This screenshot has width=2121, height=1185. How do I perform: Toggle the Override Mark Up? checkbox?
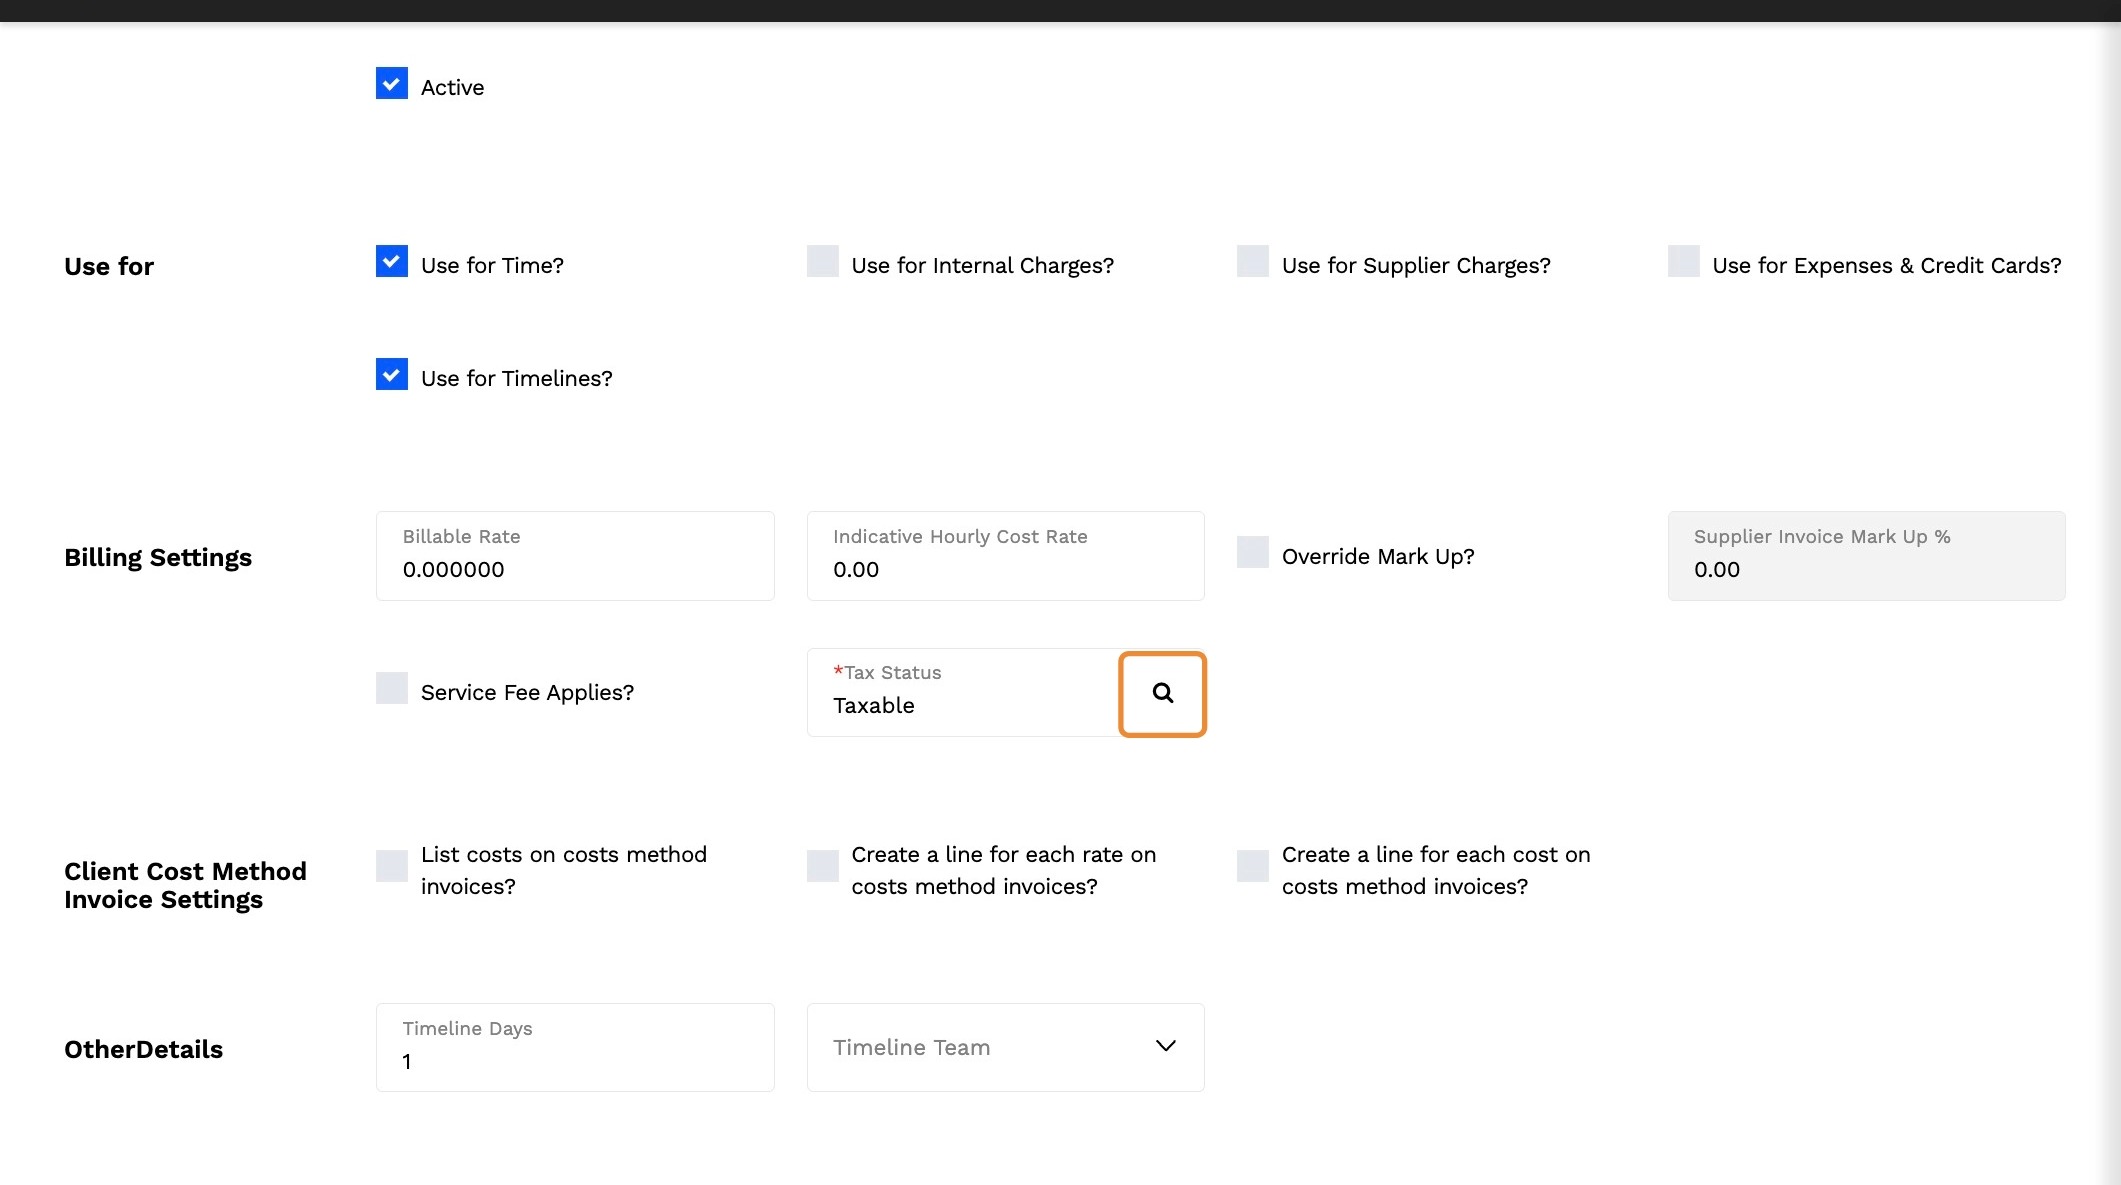pyautogui.click(x=1253, y=553)
